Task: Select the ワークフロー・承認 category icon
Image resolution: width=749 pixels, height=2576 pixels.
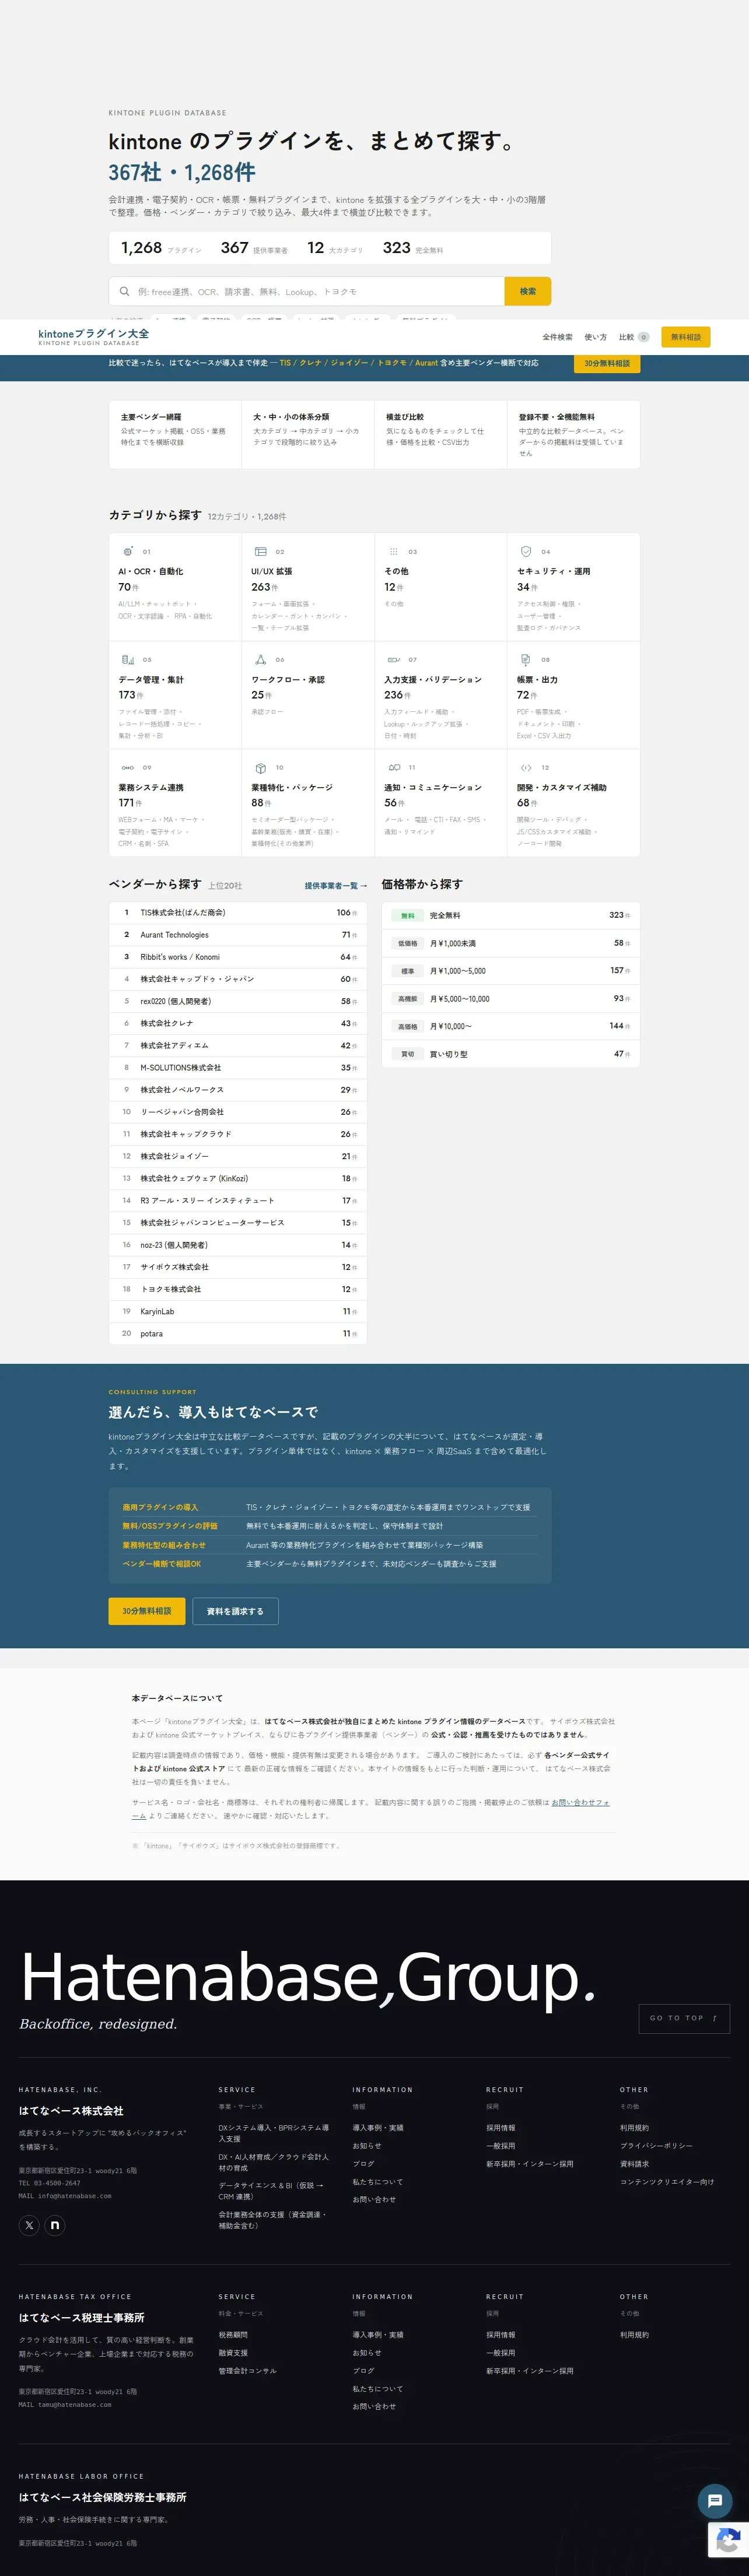Action: (x=260, y=659)
